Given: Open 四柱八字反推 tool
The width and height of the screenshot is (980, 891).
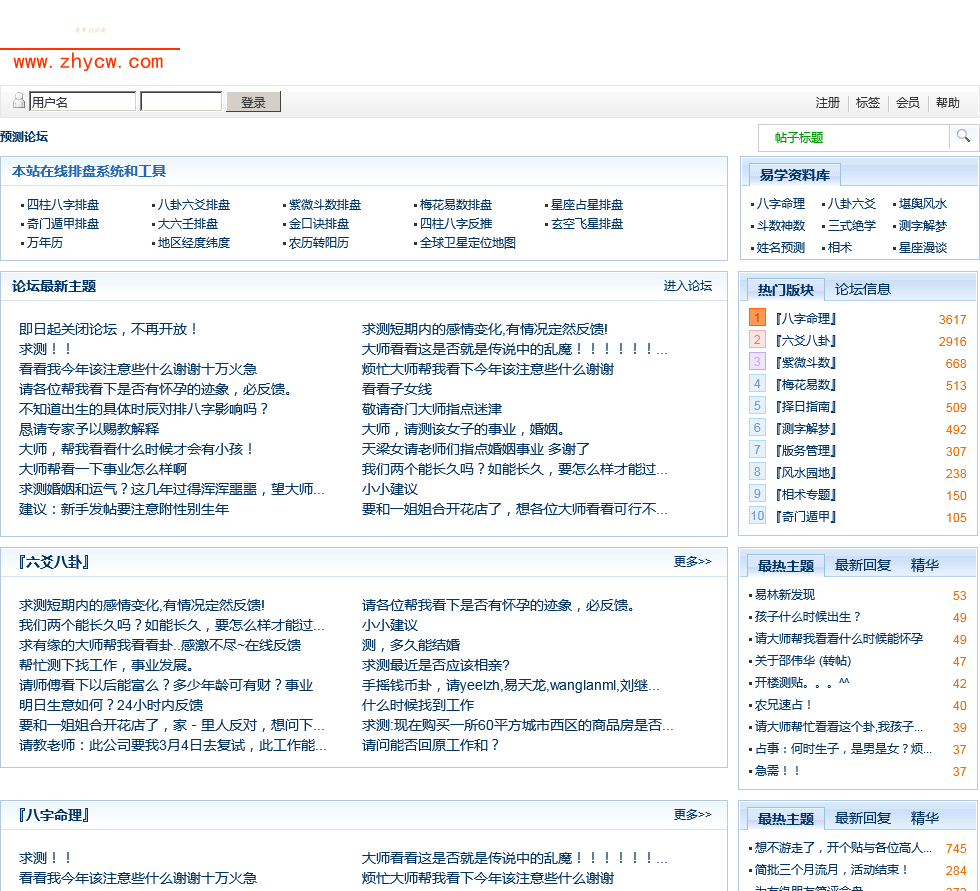Looking at the screenshot, I should click(456, 224).
